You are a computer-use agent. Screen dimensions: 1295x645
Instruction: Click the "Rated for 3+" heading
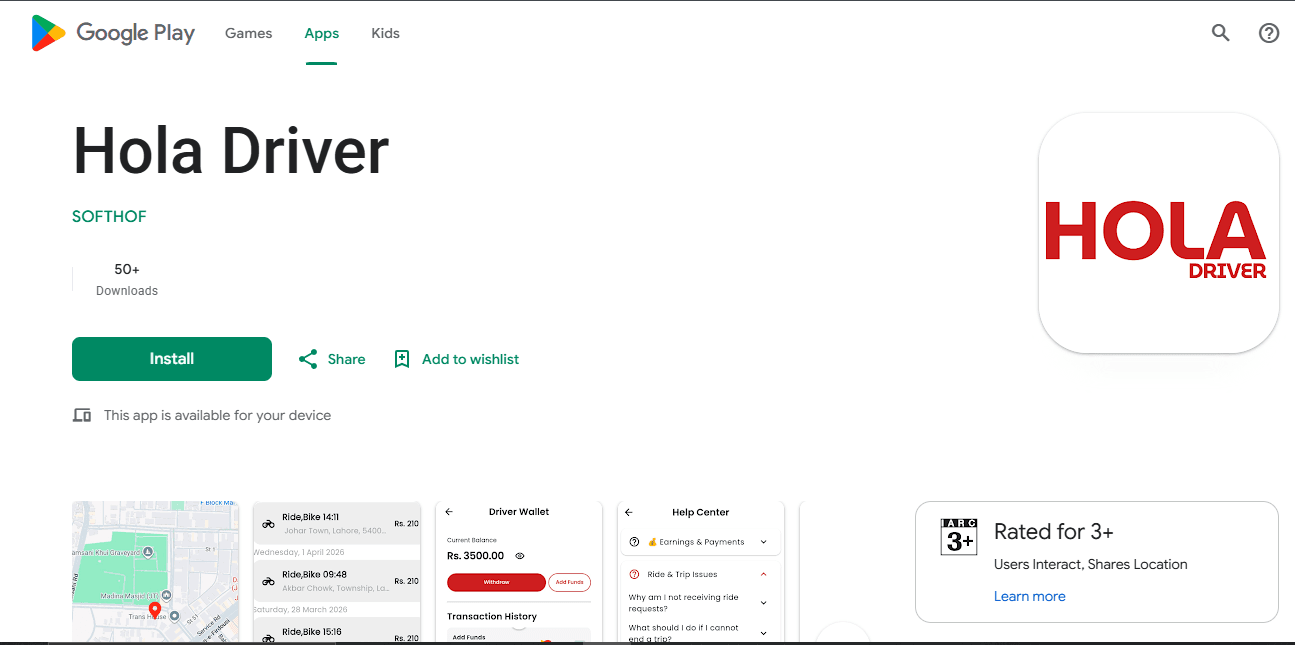point(1053,532)
